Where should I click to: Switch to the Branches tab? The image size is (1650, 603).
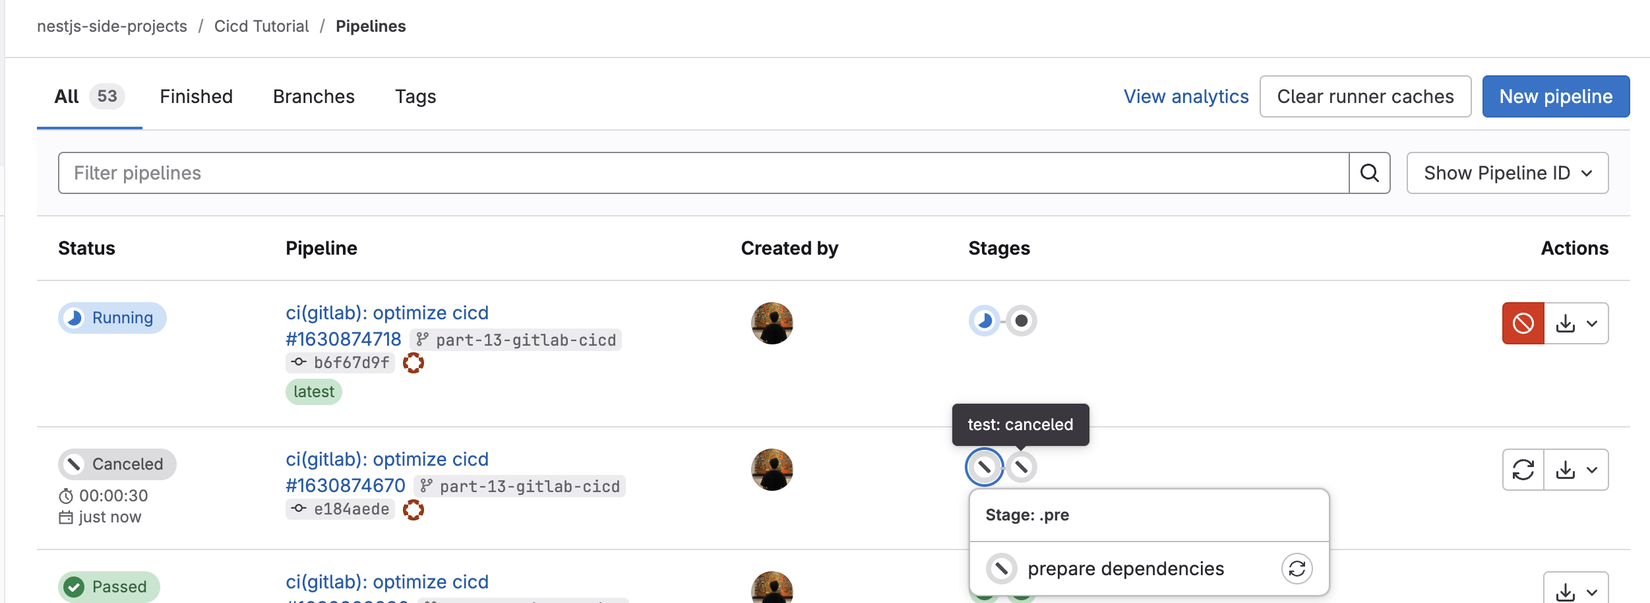(x=313, y=97)
